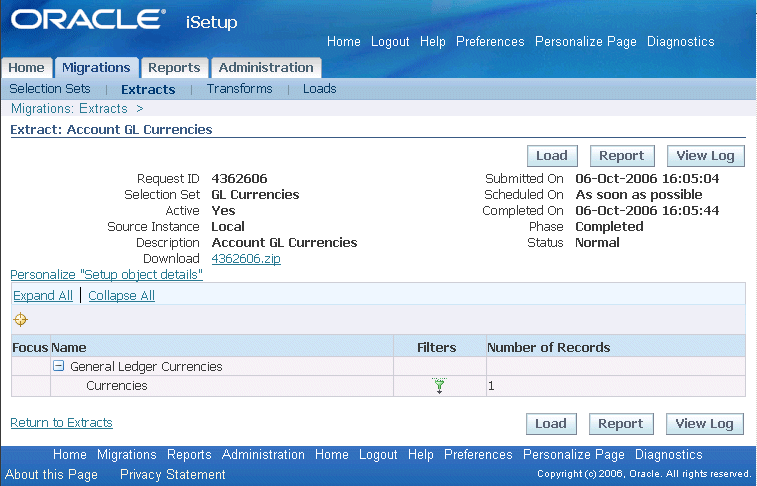Open Preferences in the top header

pyautogui.click(x=490, y=42)
